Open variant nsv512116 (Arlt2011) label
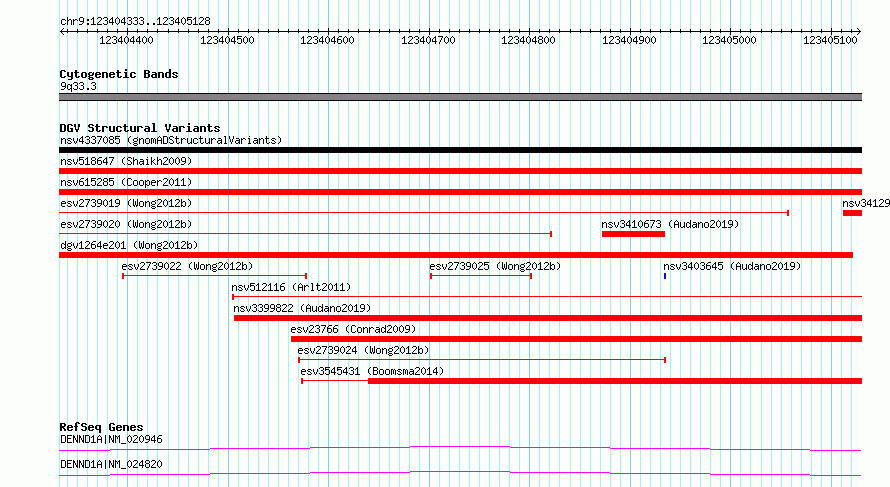 coord(291,287)
